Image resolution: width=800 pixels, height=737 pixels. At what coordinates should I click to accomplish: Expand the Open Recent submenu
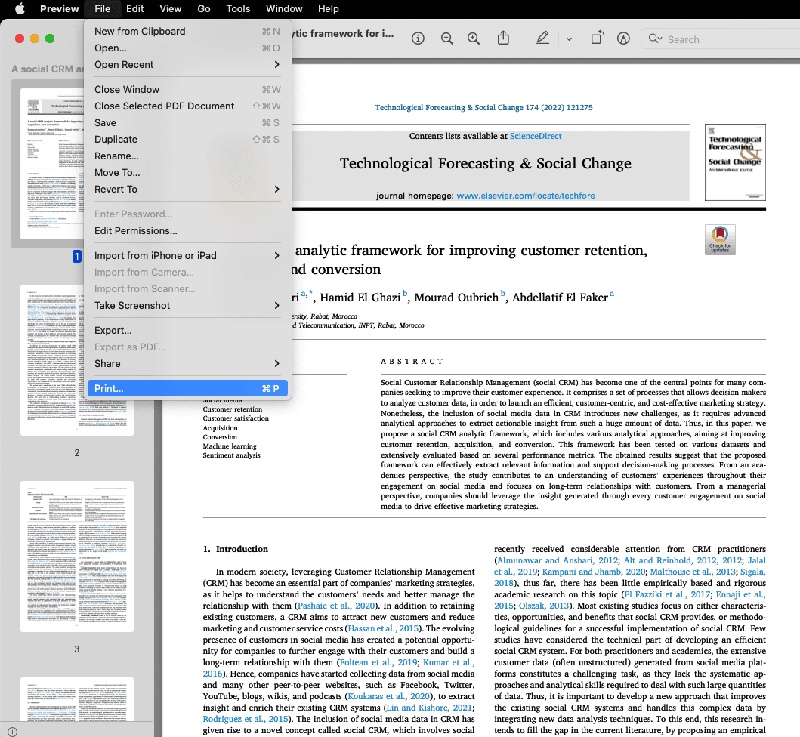(x=188, y=65)
